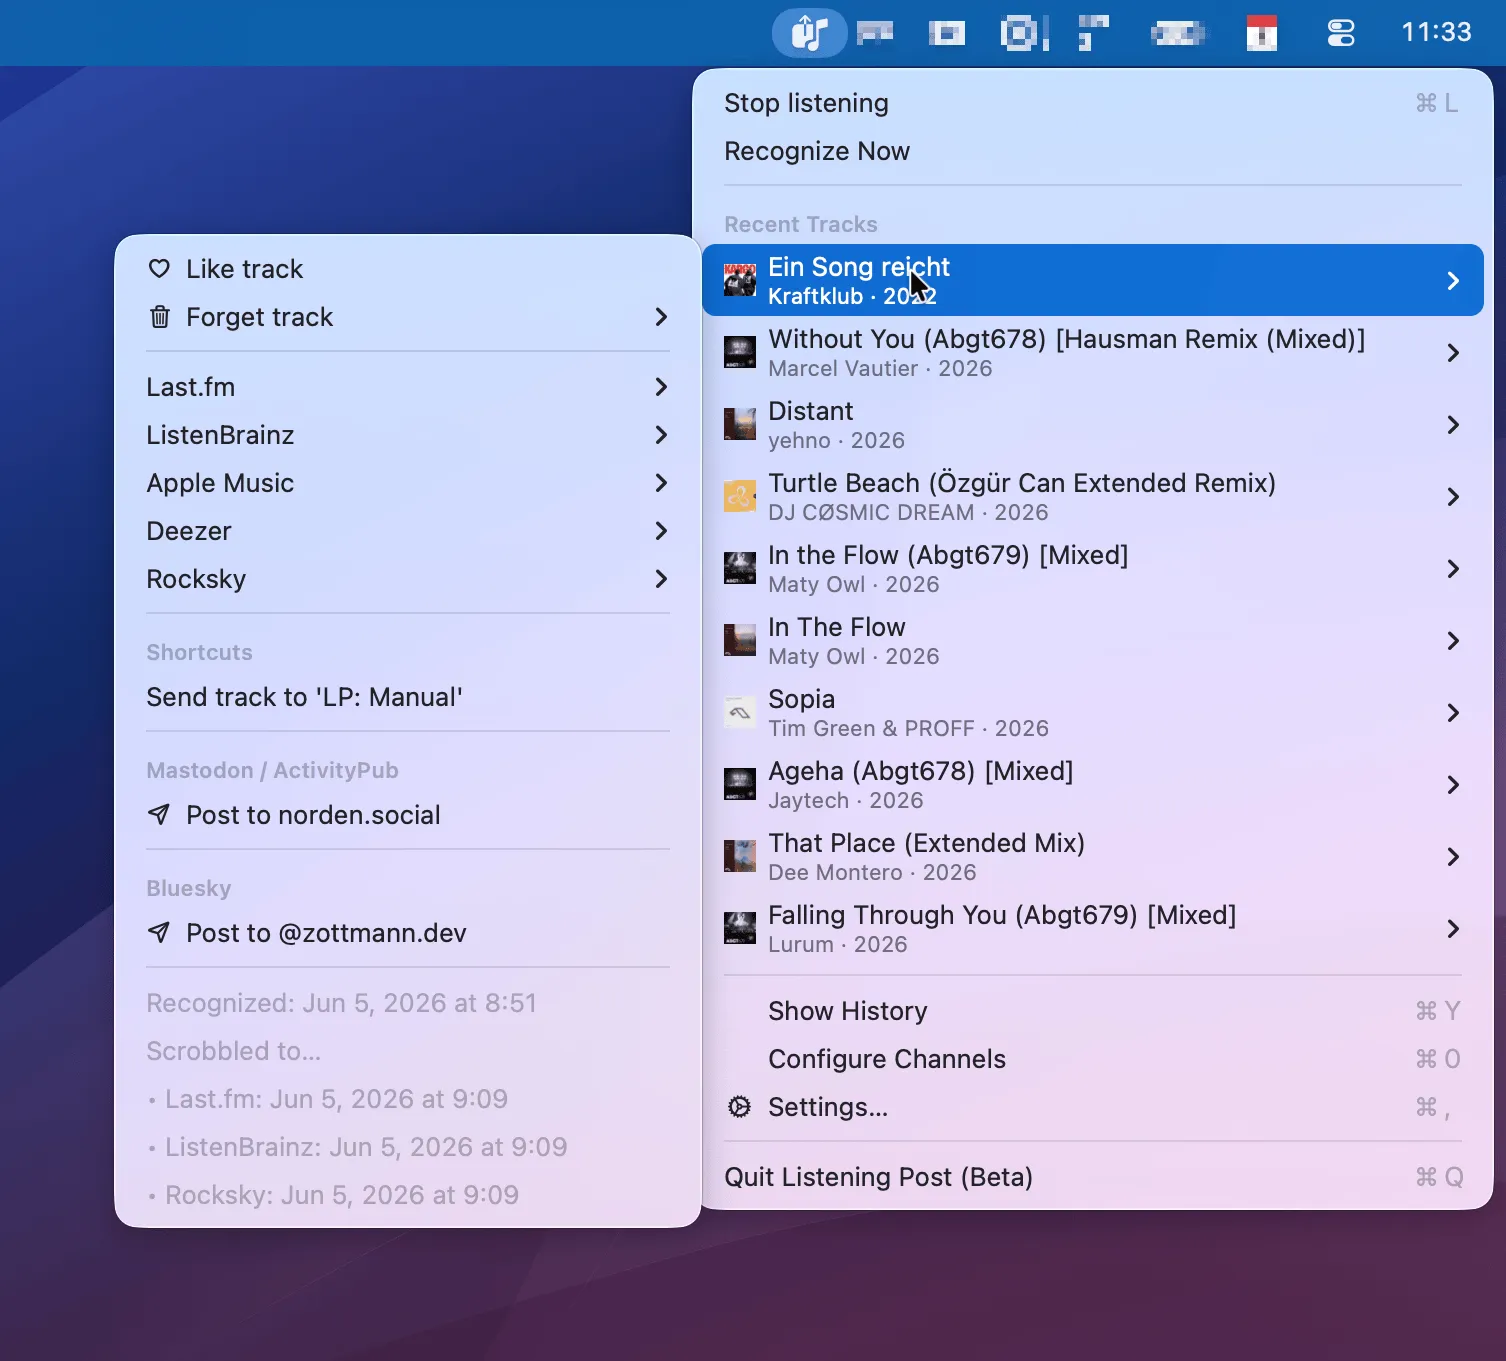Screen dimensions: 1506x1361
Task: Select the track Ageha (Abgt678) [Mixed]
Action: point(1093,785)
